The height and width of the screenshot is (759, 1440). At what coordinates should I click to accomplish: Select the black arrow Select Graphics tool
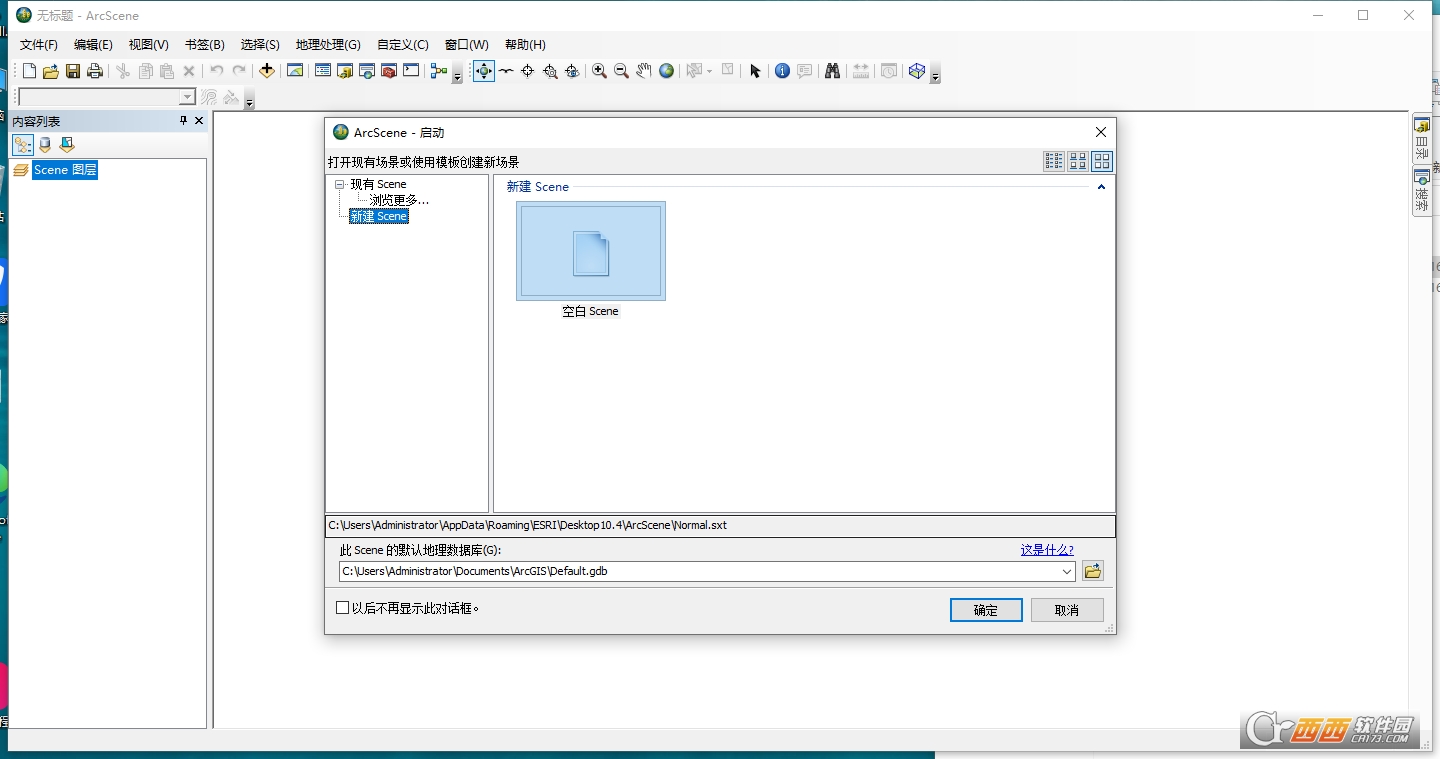click(x=755, y=71)
